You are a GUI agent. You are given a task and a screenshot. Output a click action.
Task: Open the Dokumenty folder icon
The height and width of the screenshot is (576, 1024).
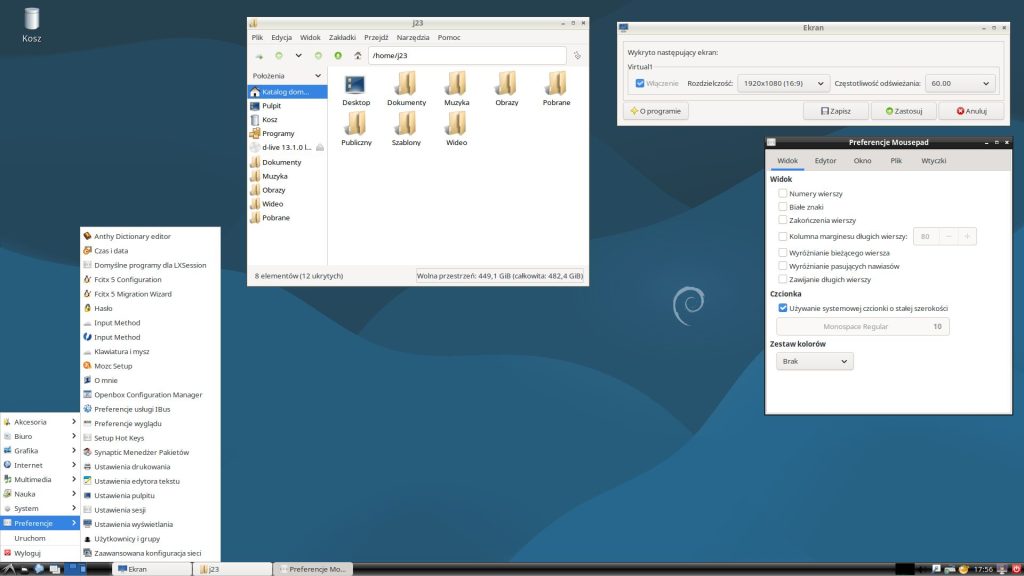coord(406,88)
